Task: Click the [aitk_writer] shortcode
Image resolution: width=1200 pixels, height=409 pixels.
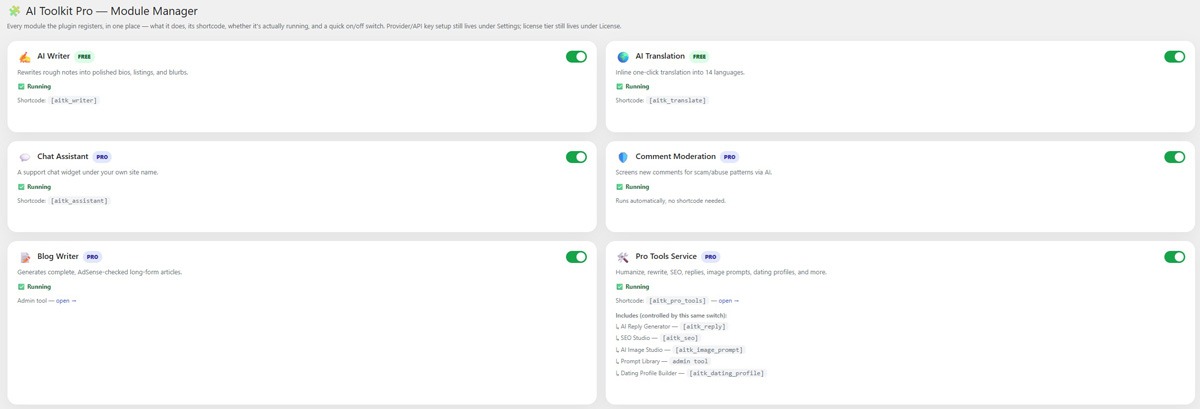Action: click(x=74, y=100)
